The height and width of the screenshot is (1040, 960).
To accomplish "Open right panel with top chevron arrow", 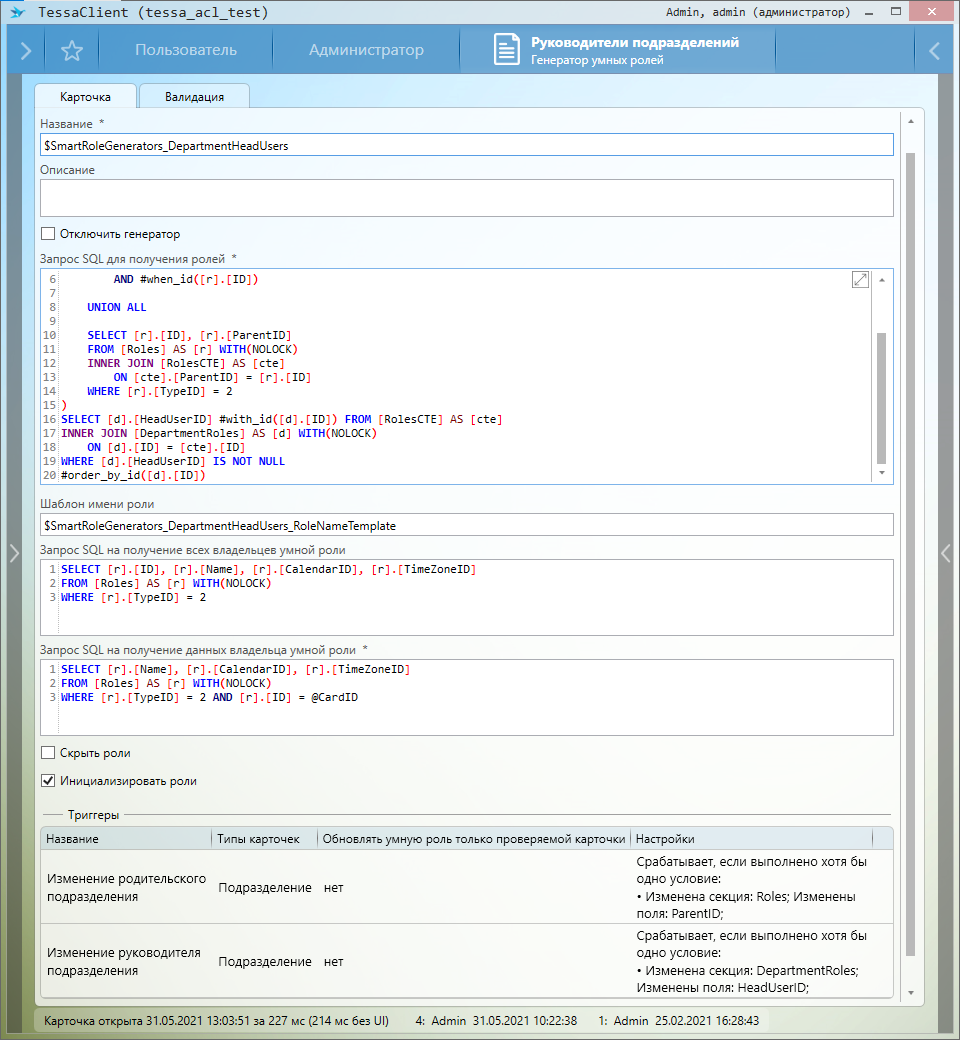I will tap(934, 51).
